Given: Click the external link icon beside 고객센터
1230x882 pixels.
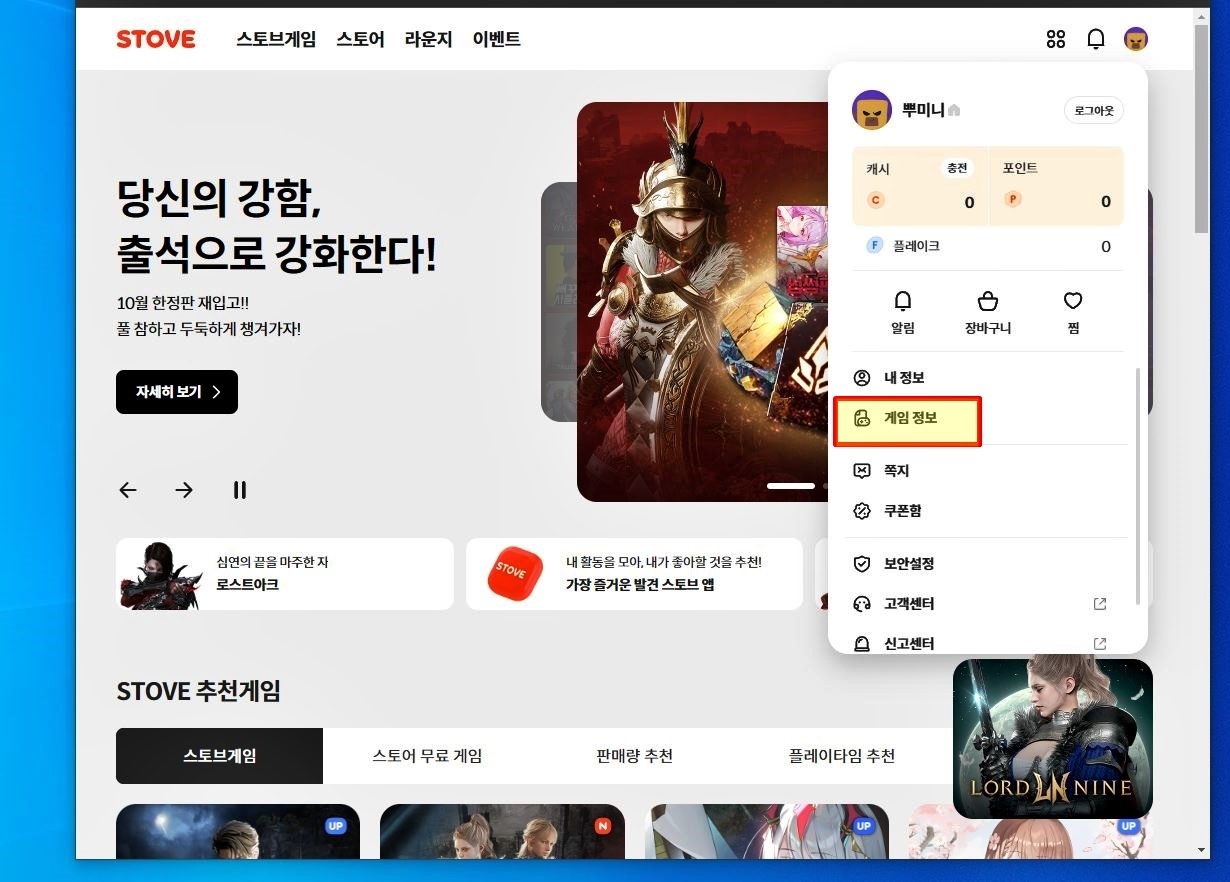Looking at the screenshot, I should tap(1100, 604).
